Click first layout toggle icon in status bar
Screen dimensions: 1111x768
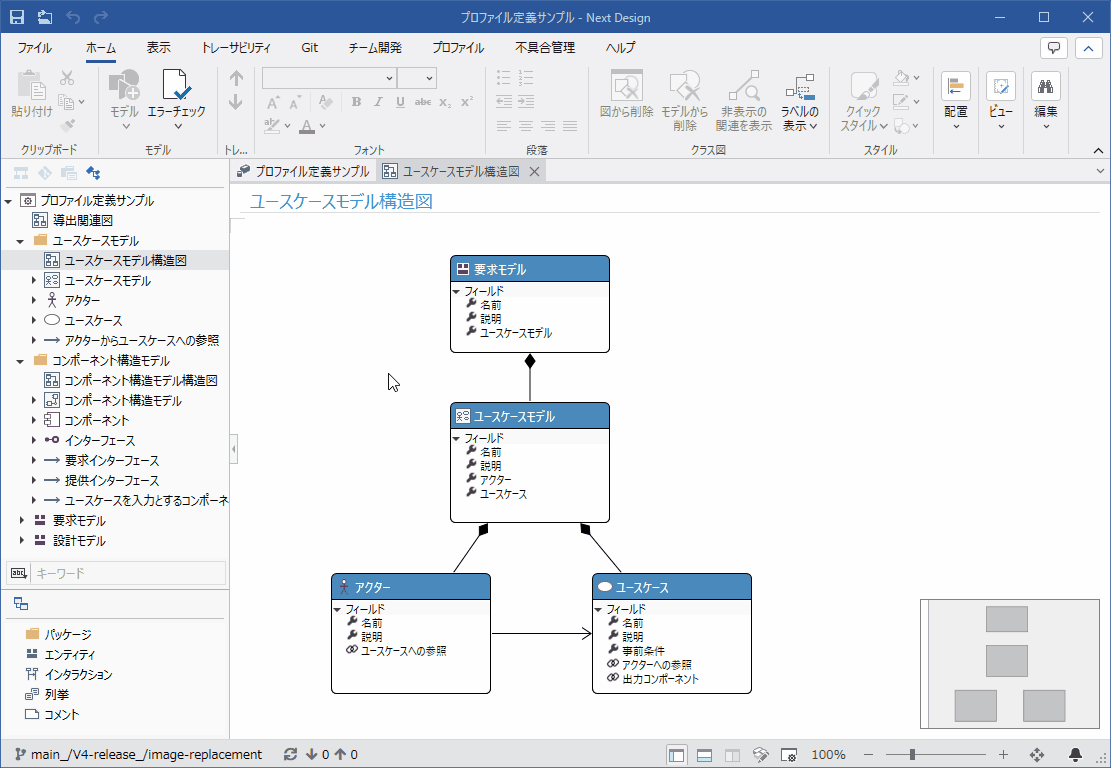coord(677,755)
